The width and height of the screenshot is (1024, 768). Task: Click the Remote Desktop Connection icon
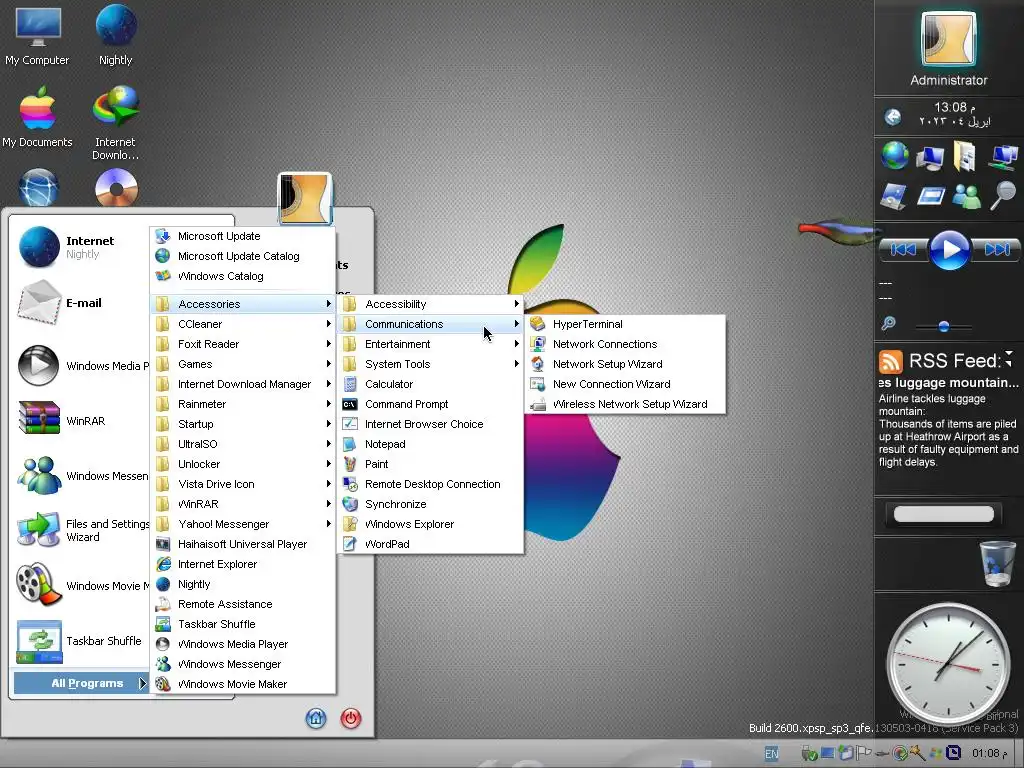(x=350, y=484)
